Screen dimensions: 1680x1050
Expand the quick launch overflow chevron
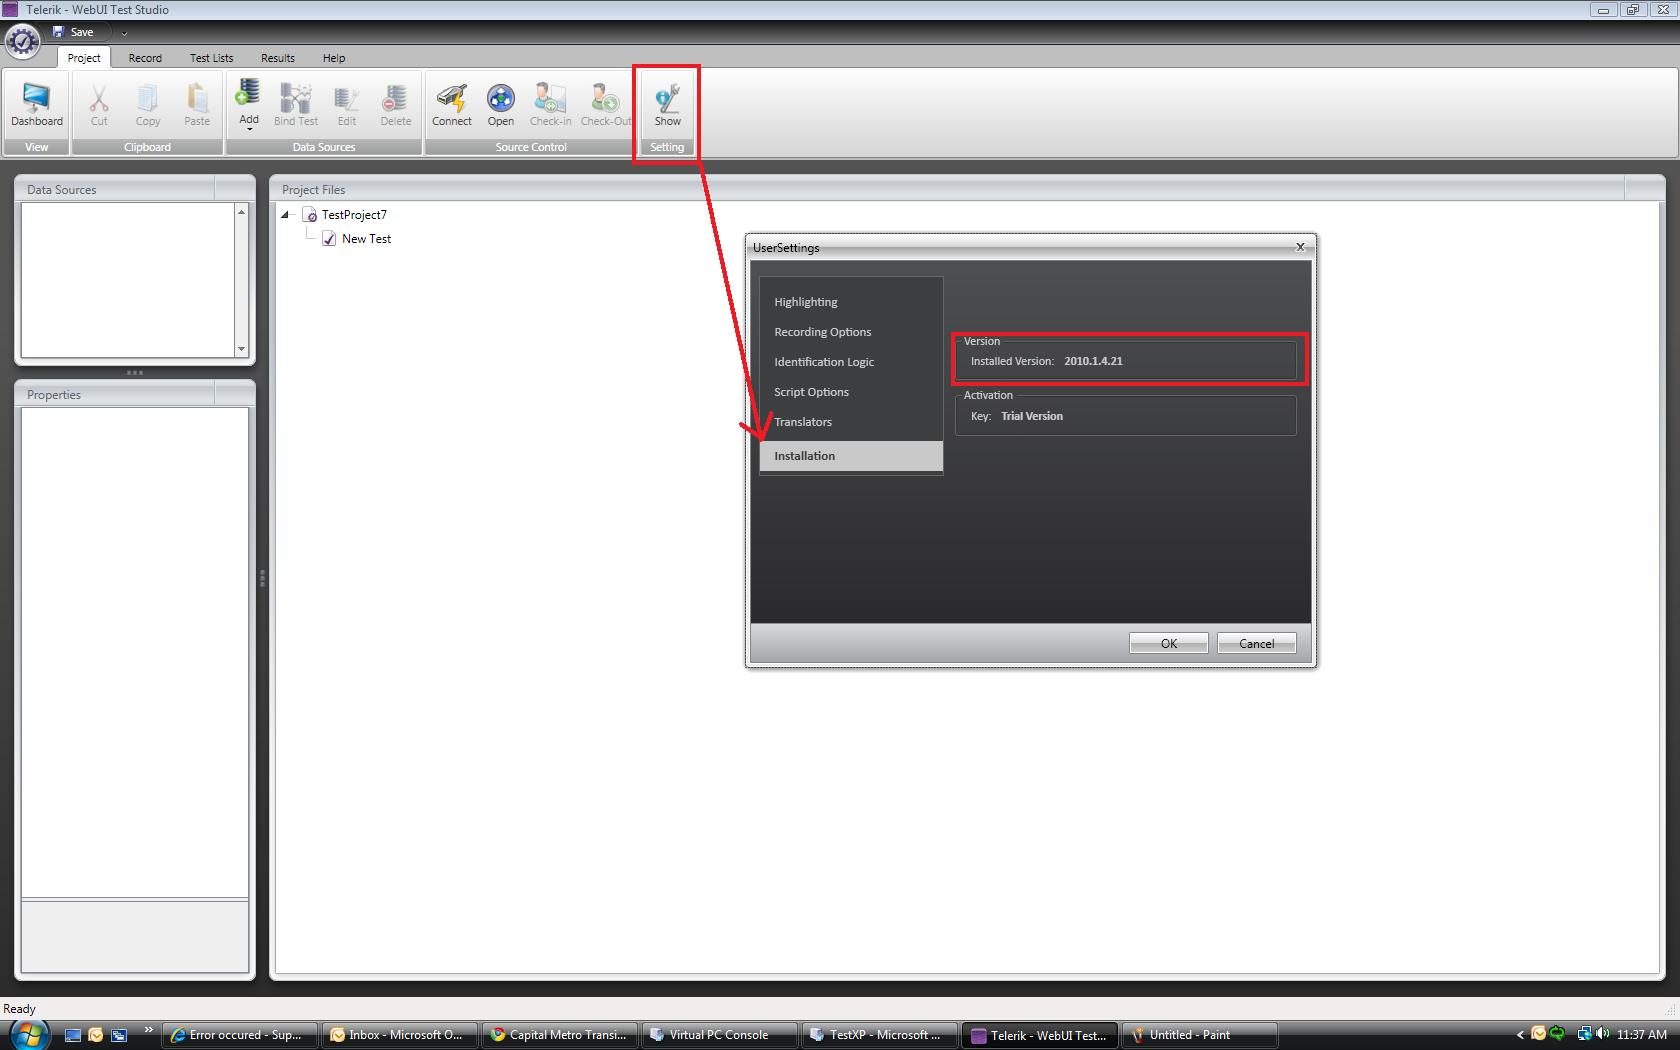pos(149,1030)
